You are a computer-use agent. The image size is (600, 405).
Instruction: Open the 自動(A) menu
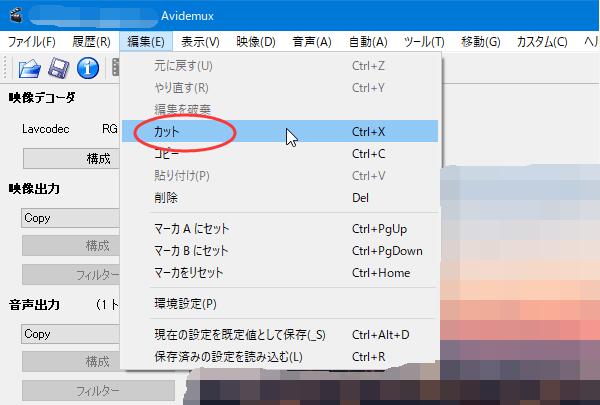[368, 41]
